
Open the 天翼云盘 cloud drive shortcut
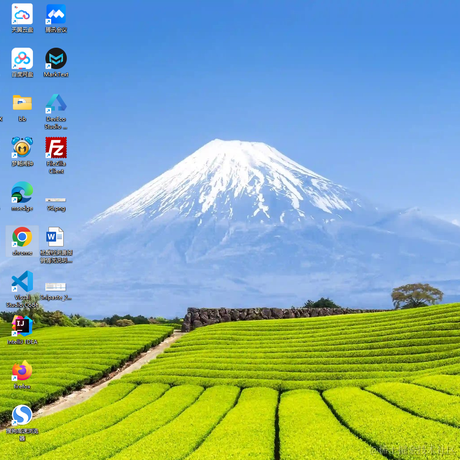pos(22,18)
